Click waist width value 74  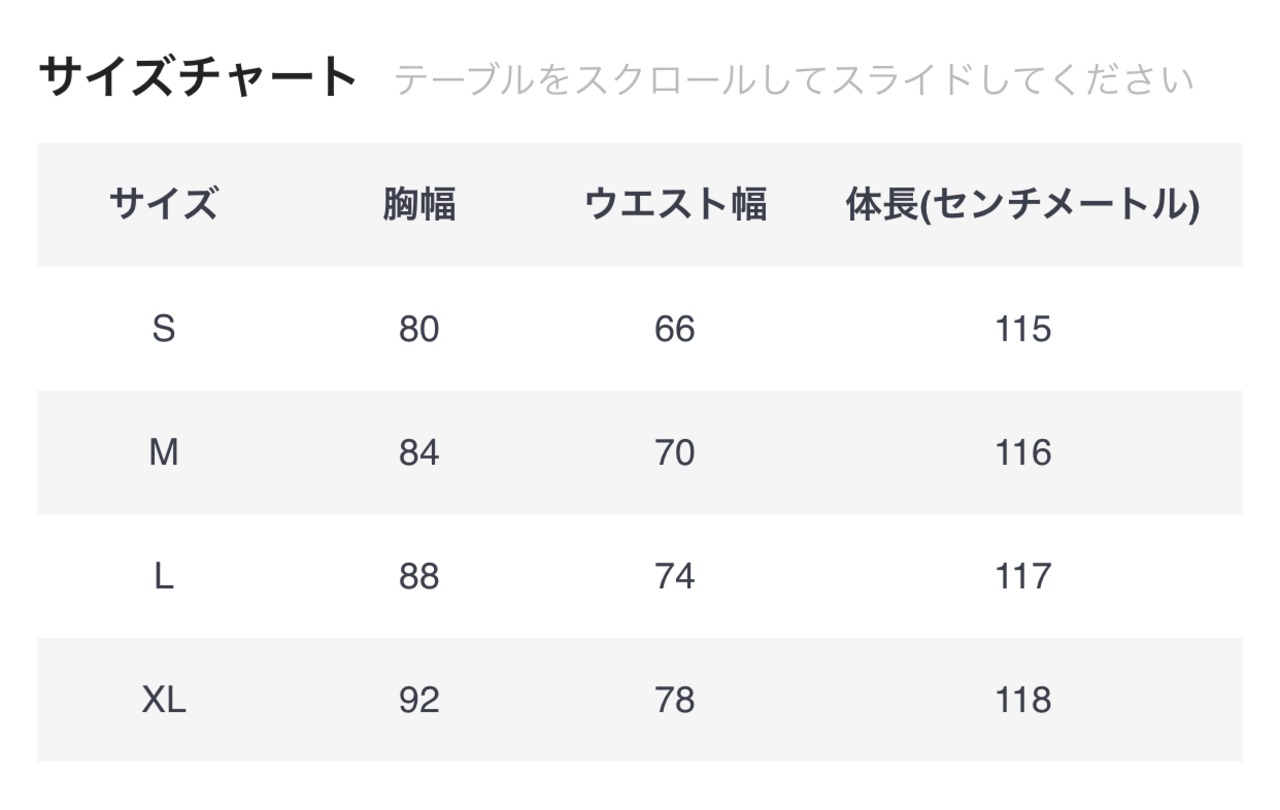pos(675,577)
